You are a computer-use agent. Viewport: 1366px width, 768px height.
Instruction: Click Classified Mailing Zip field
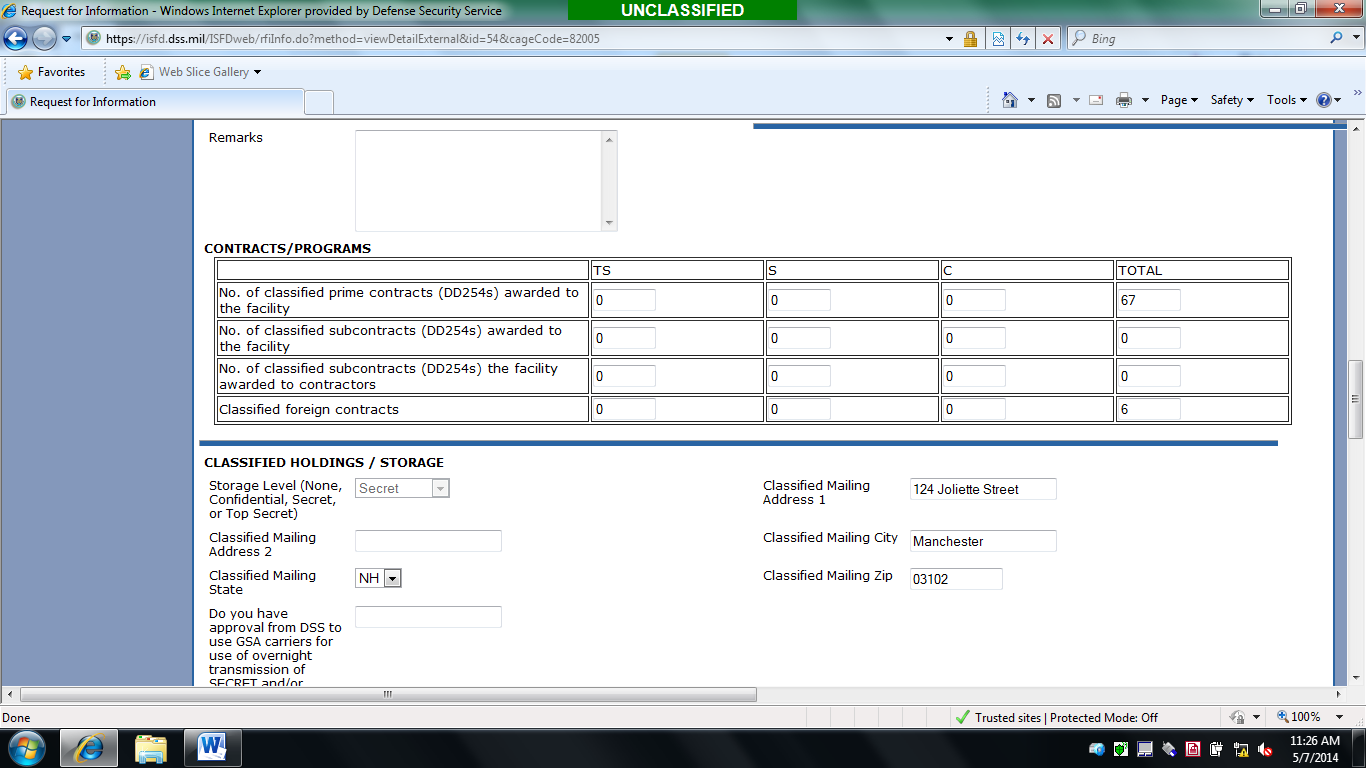pos(956,579)
